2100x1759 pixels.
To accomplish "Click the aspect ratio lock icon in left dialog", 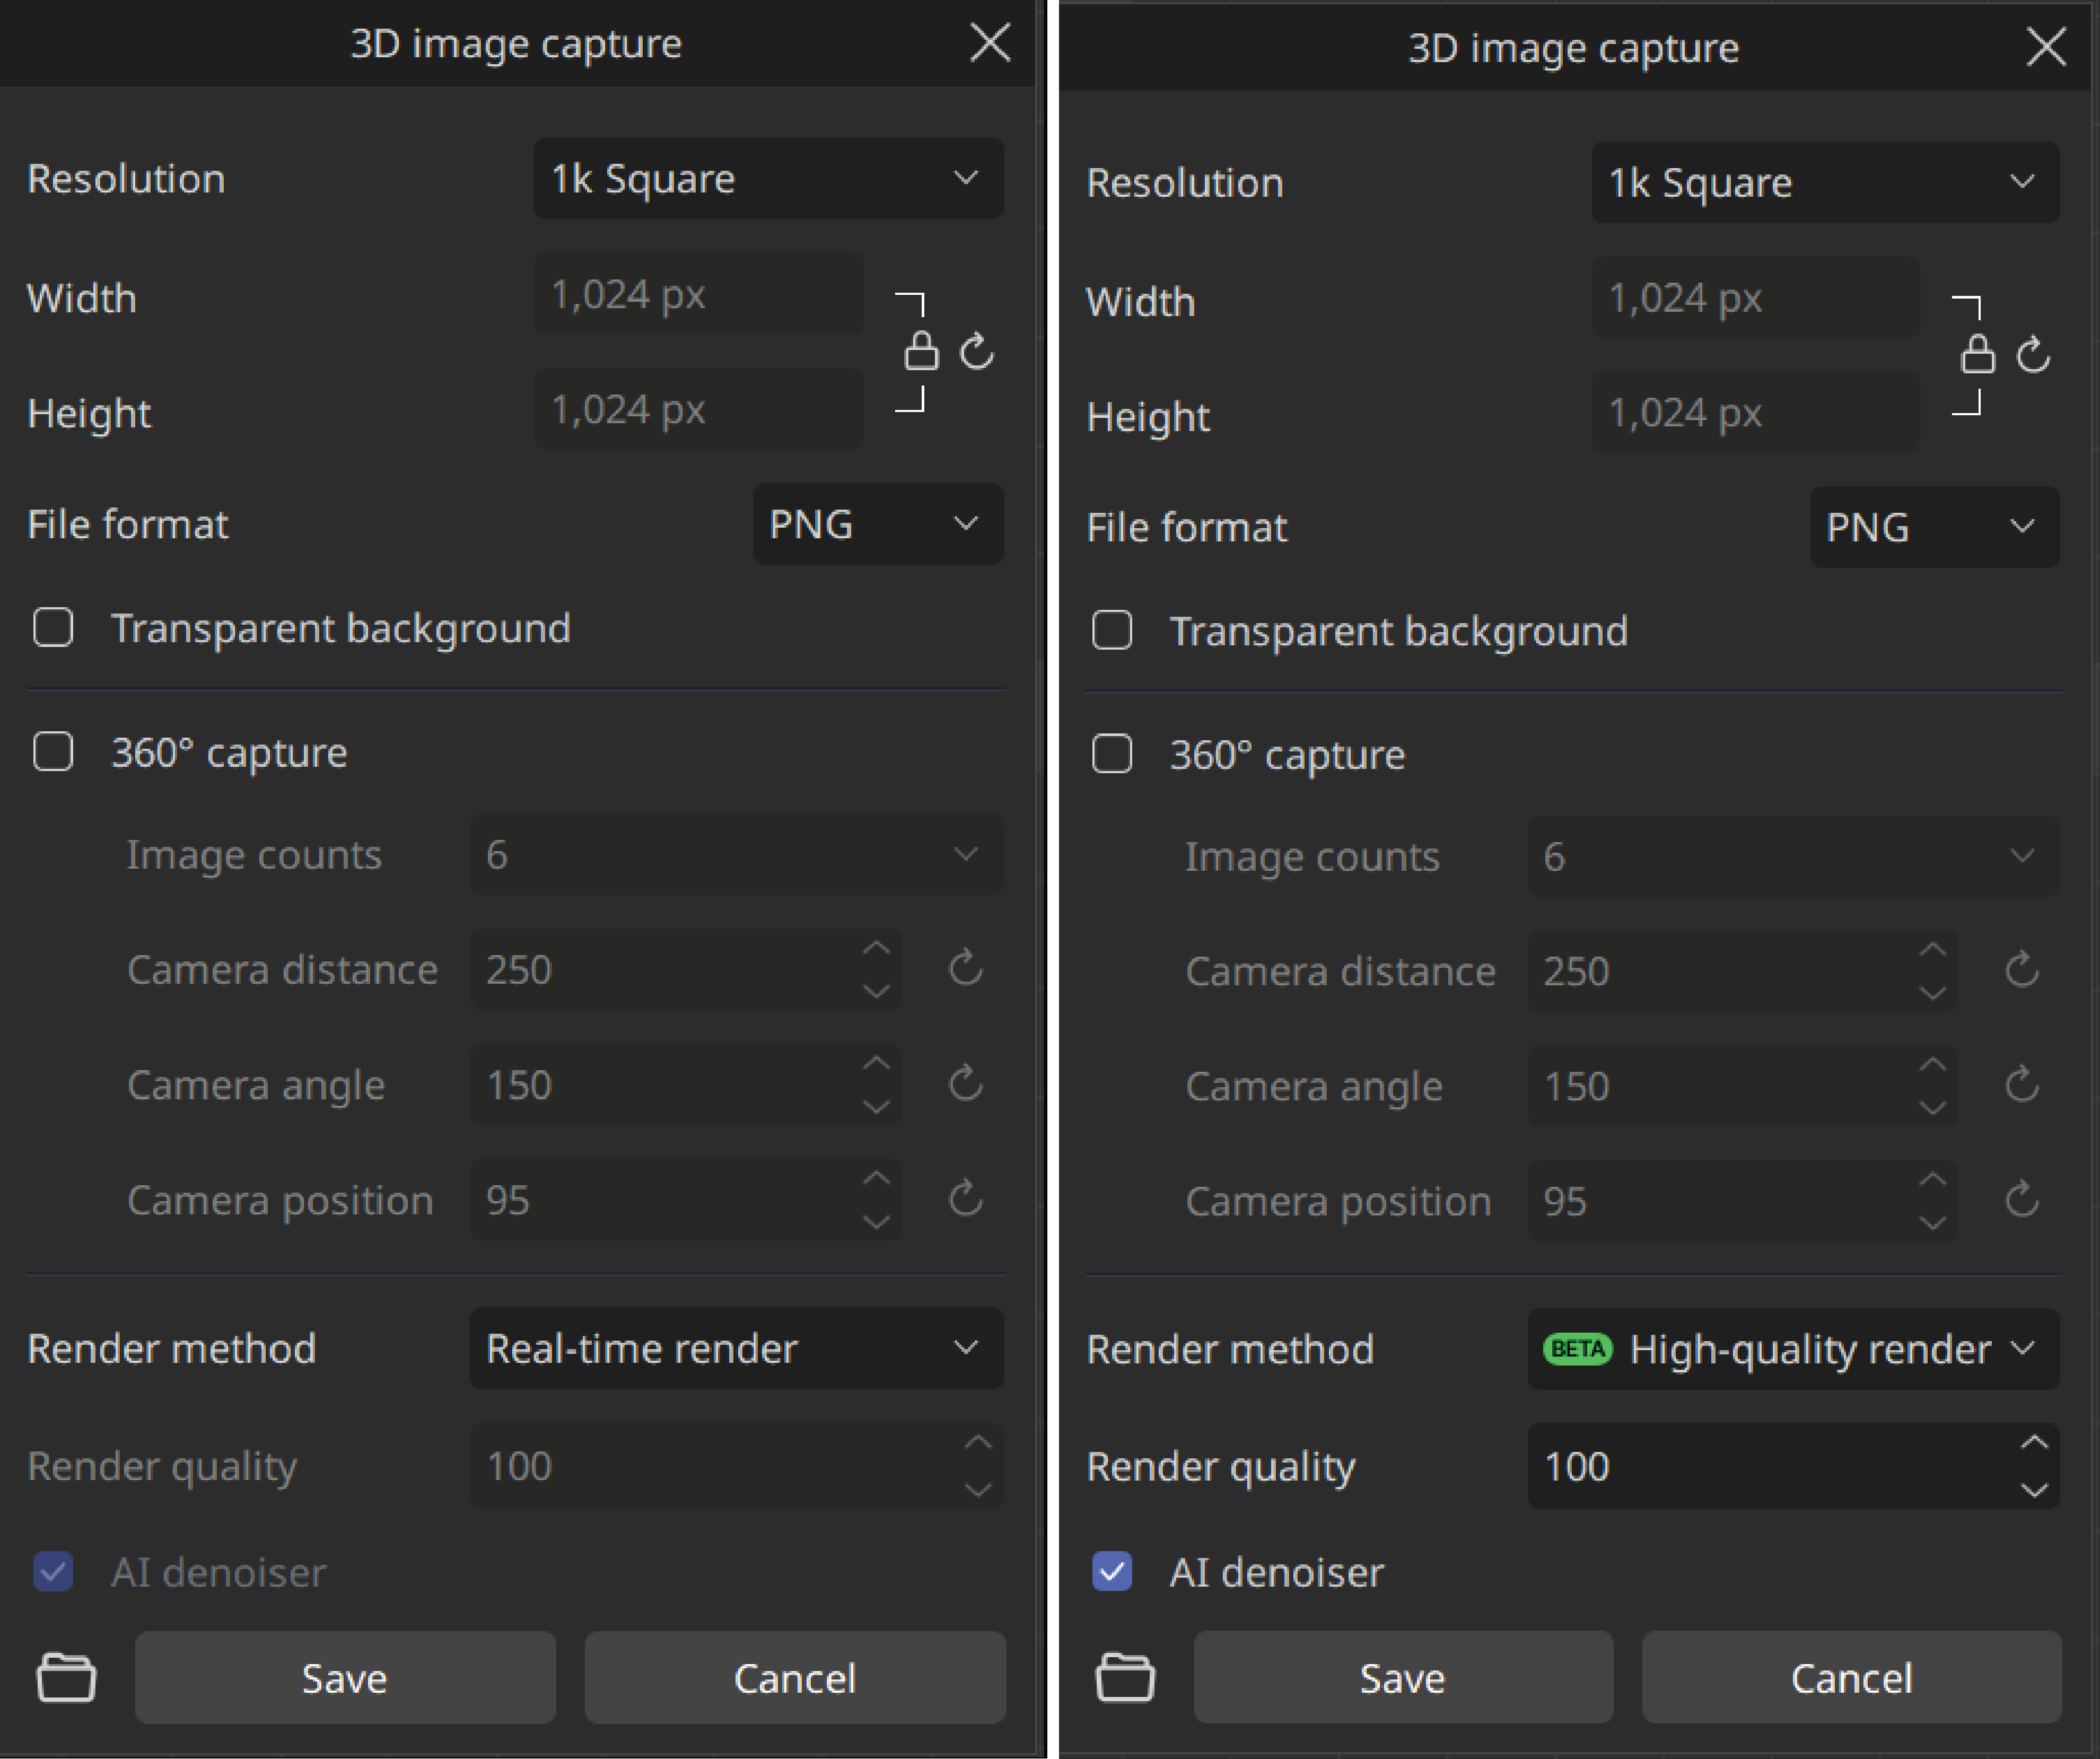I will (921, 351).
